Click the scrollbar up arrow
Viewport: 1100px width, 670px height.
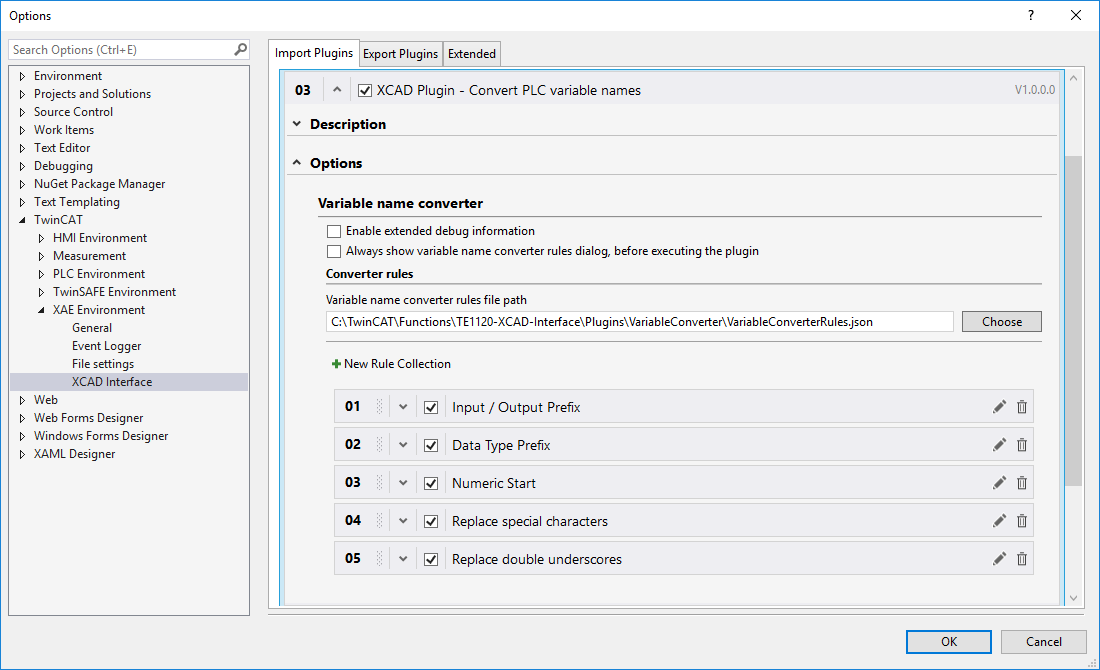1073,77
